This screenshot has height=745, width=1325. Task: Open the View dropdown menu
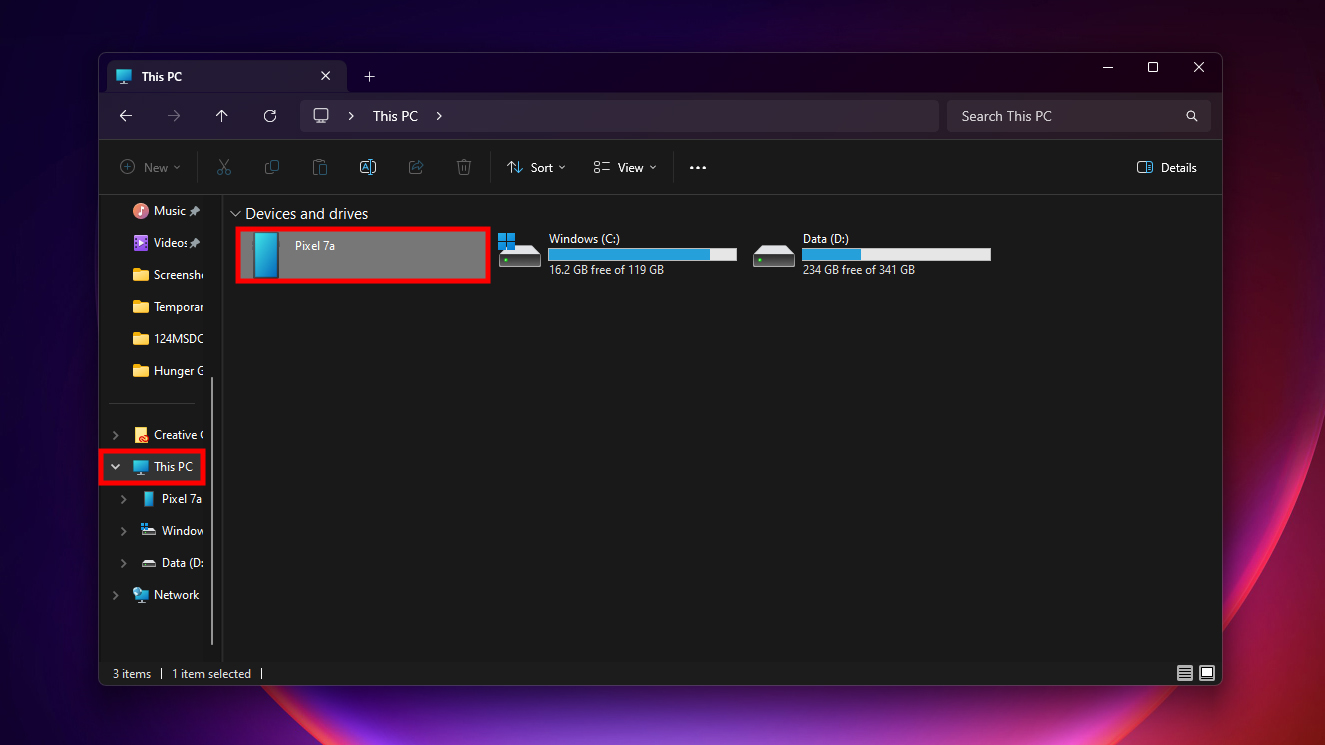[625, 168]
